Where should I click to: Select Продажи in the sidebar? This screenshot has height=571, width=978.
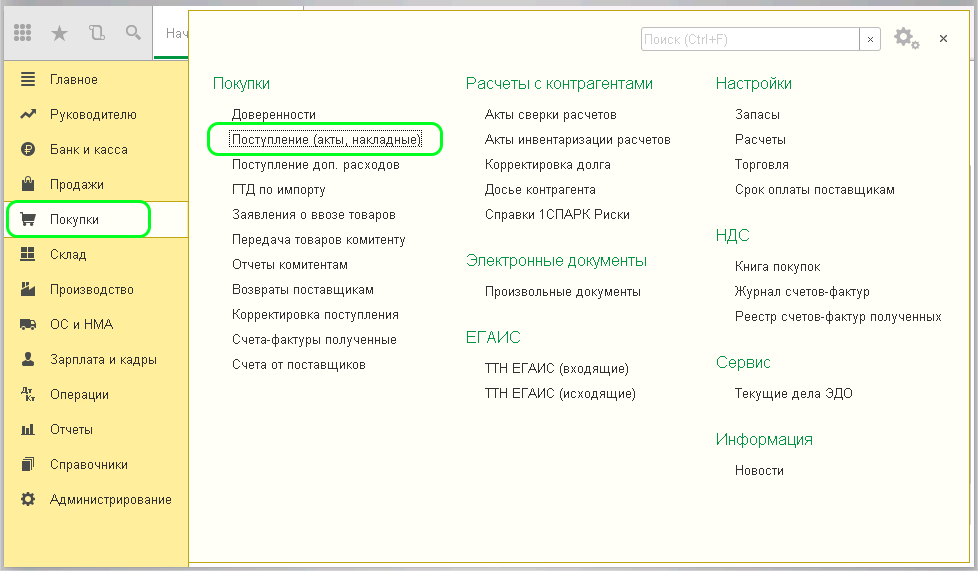click(76, 184)
